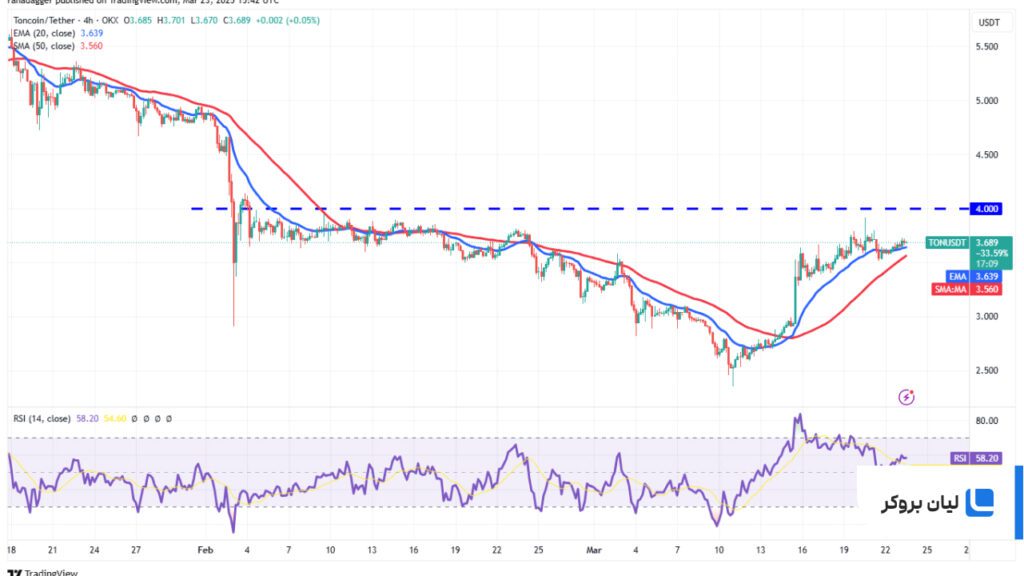
Task: Click the yellow 54.60 value in RSI legend
Action: [x=115, y=419]
